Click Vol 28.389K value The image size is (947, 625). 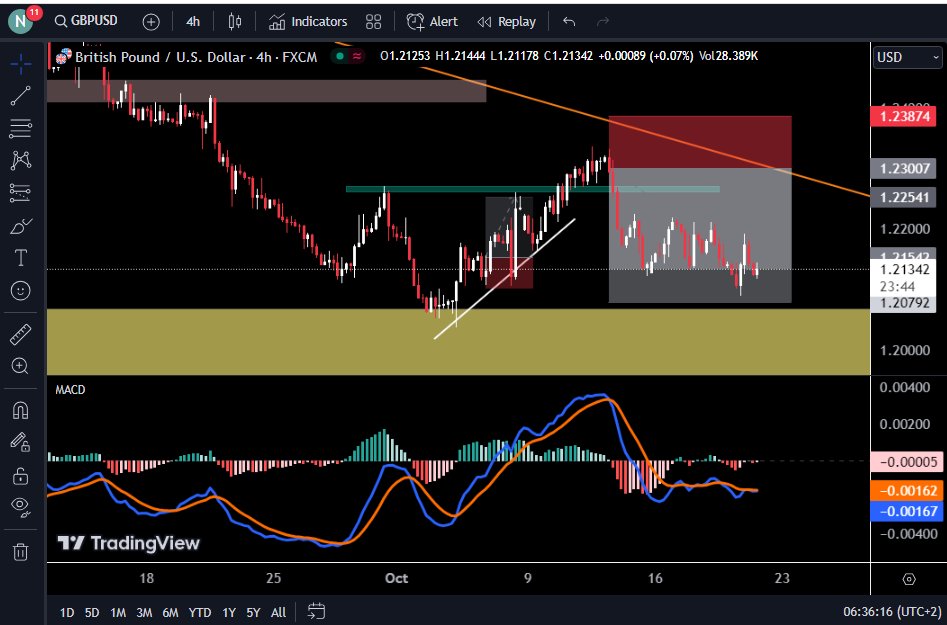(728, 56)
